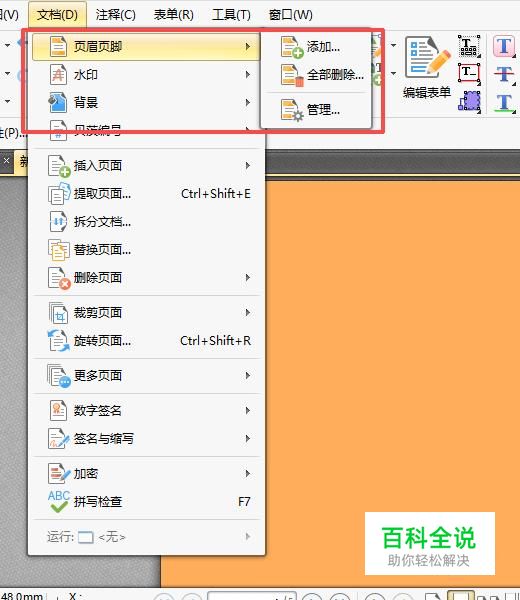Expand the 删除页面 submenu arrow

[x=248, y=277]
